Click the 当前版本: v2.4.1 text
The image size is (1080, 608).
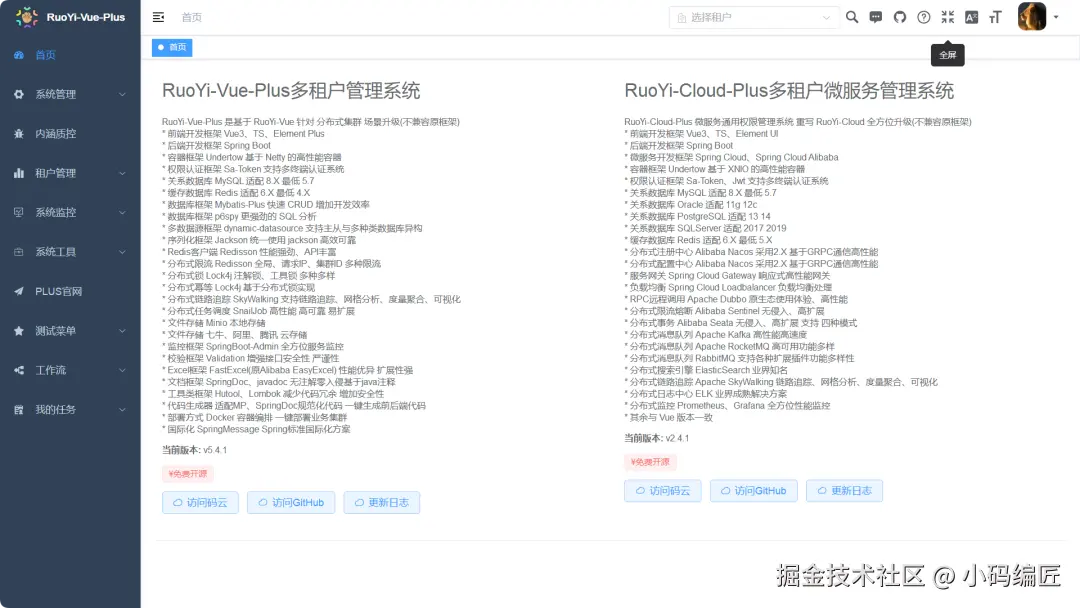click(x=656, y=439)
